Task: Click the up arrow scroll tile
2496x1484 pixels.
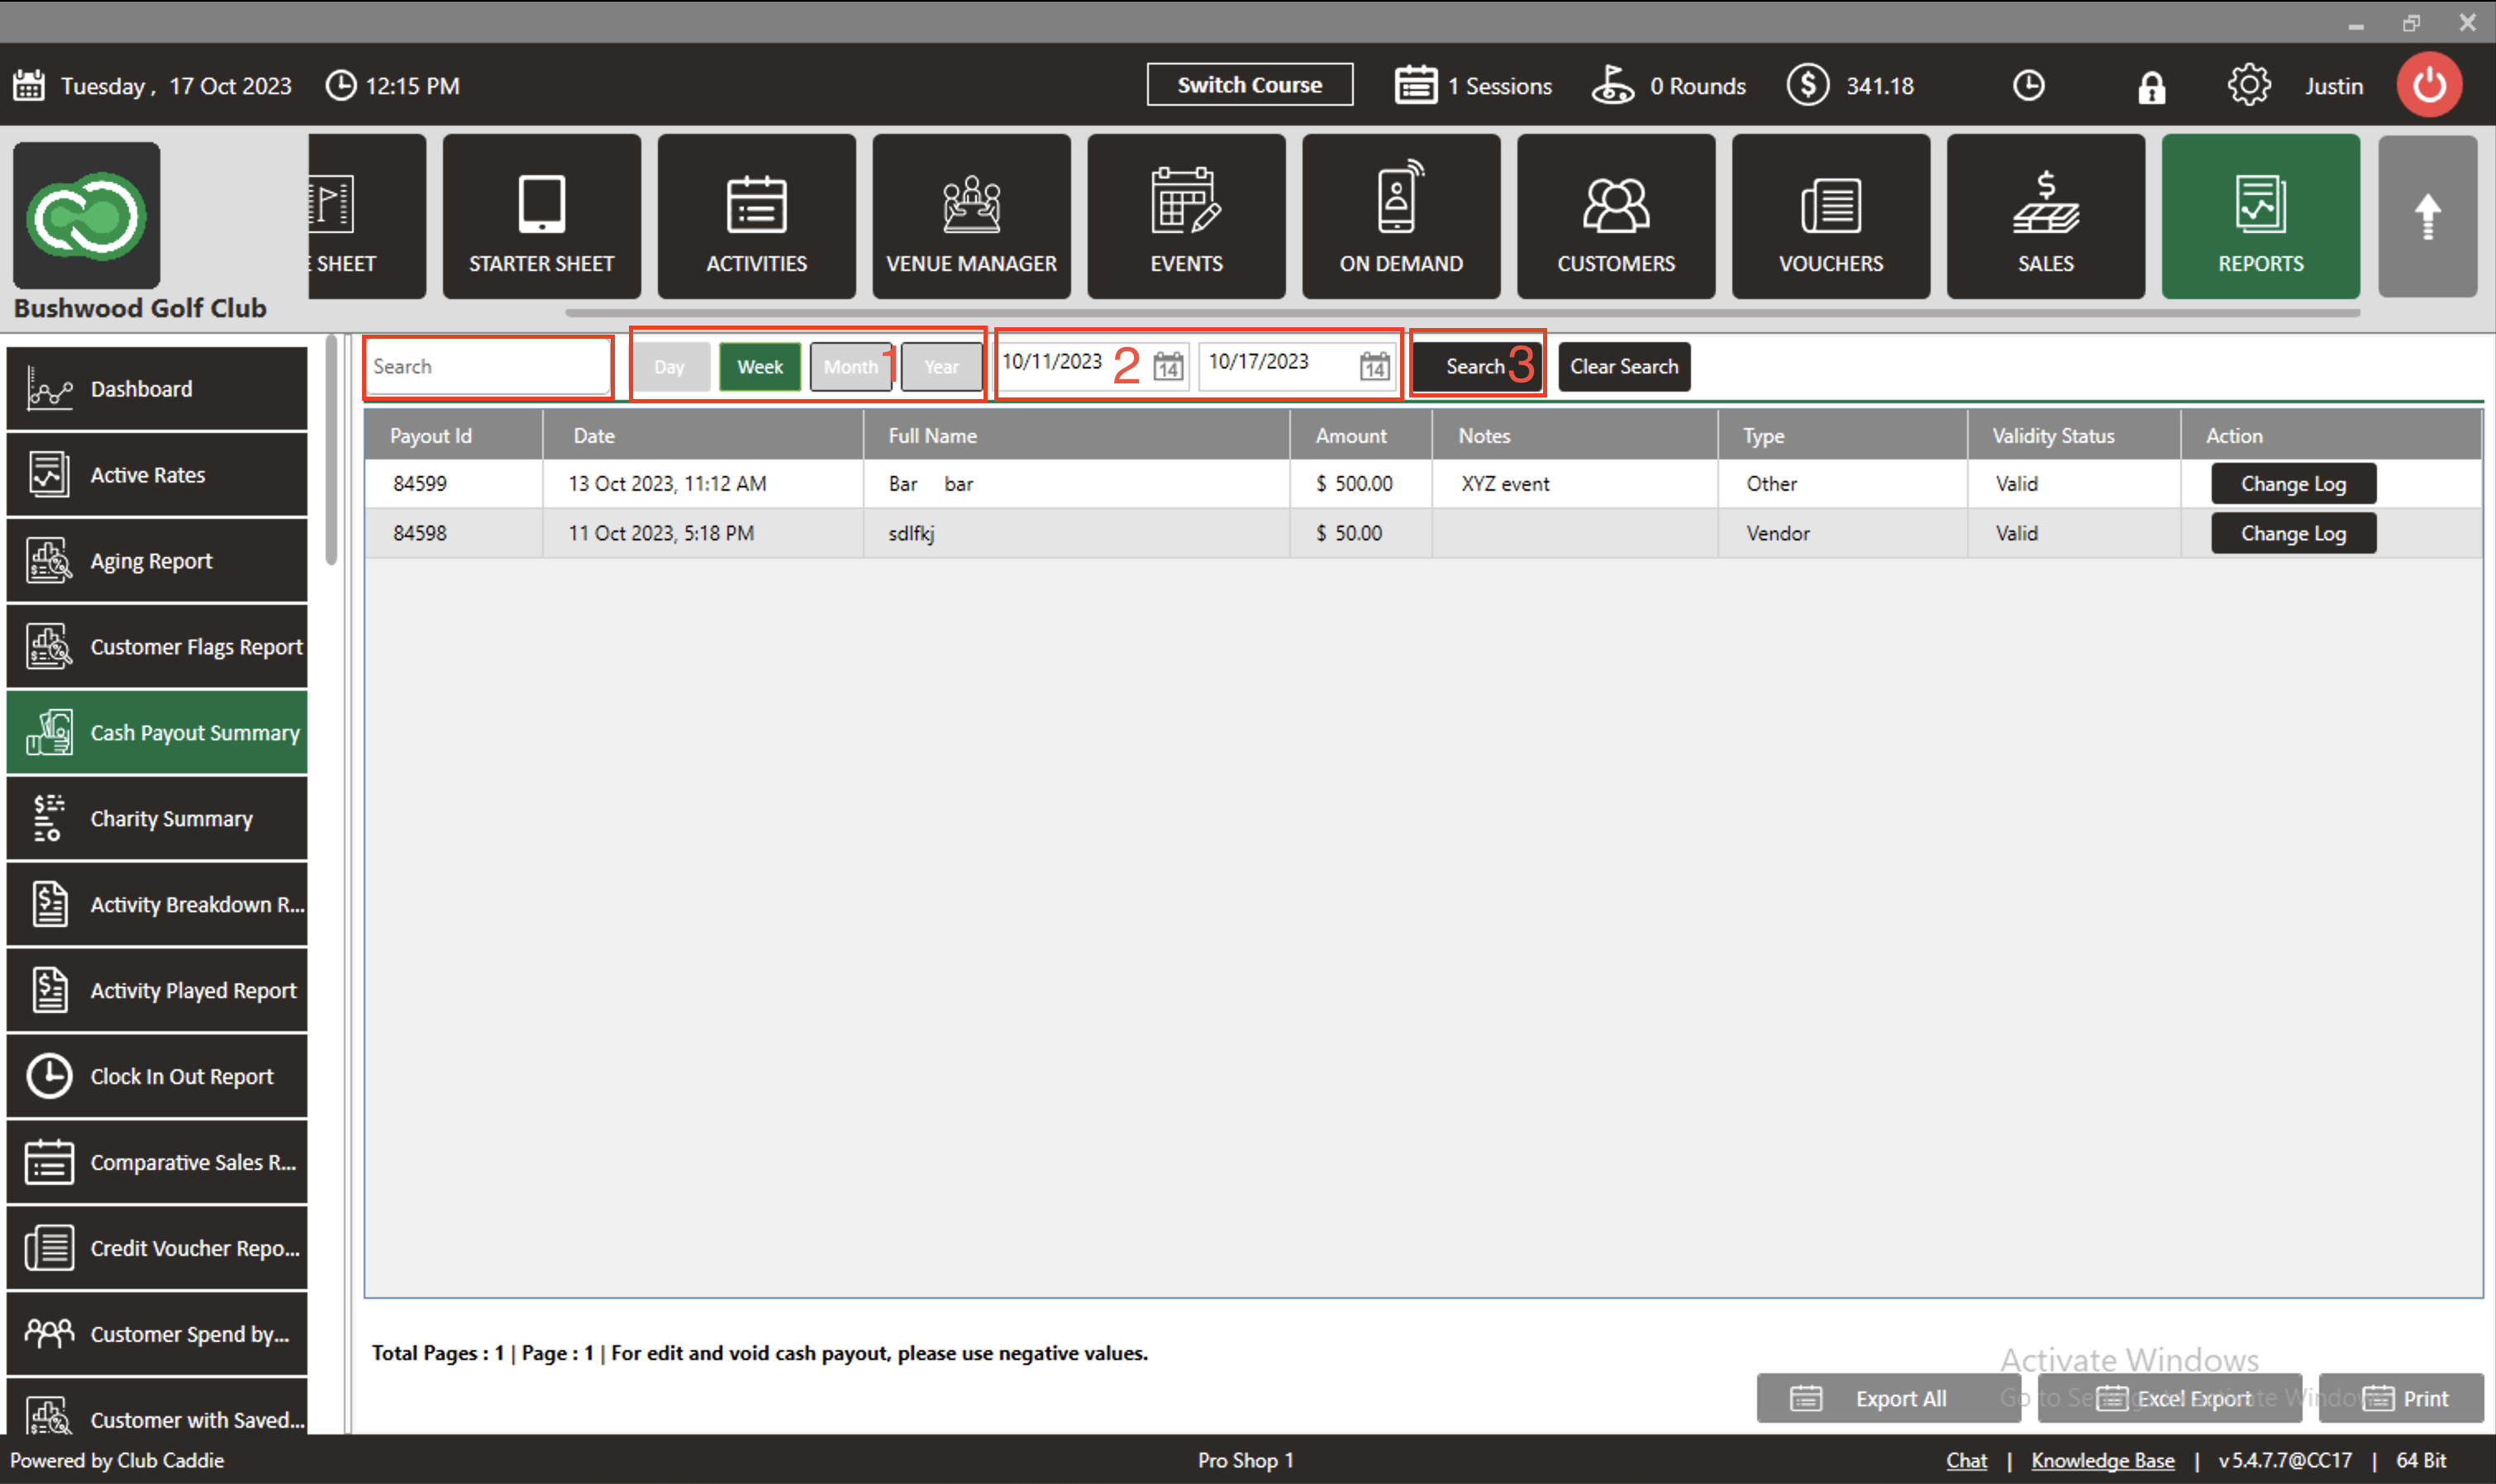Action: [2427, 217]
